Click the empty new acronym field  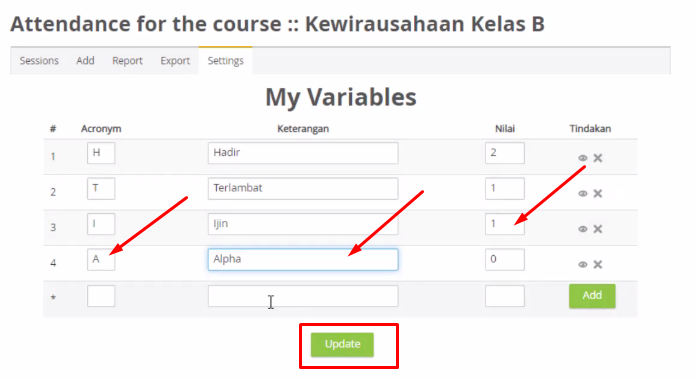click(101, 296)
